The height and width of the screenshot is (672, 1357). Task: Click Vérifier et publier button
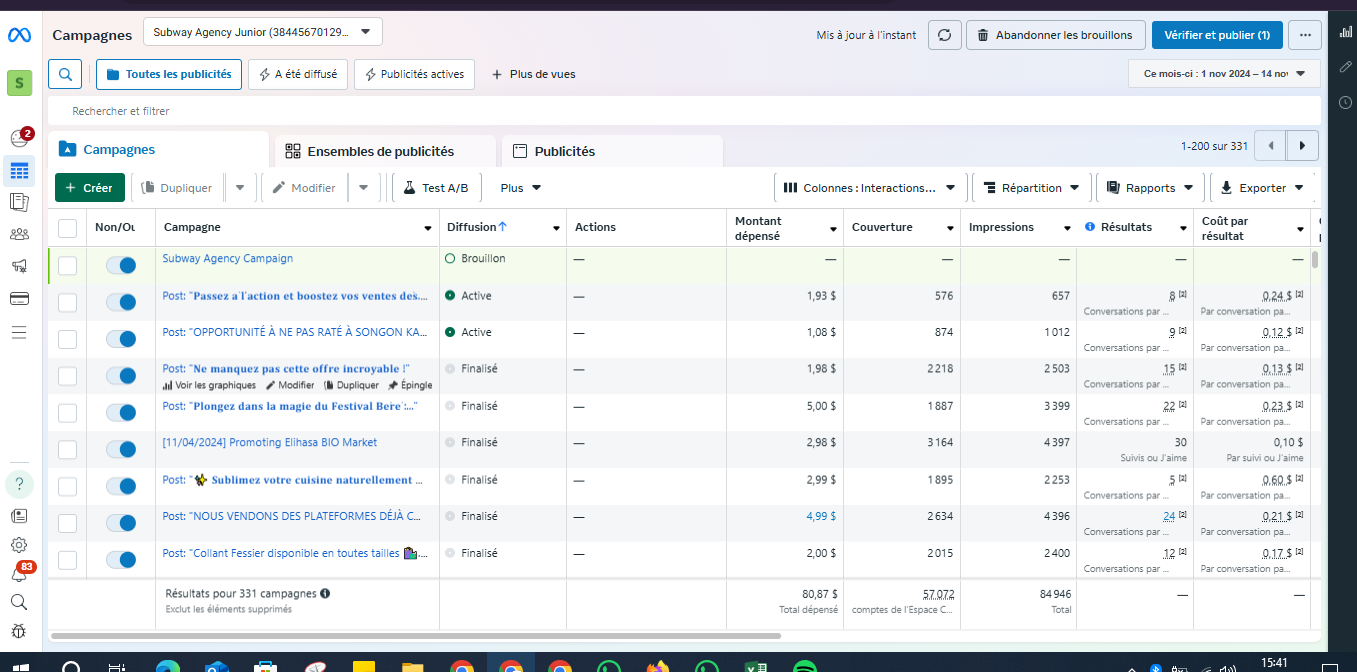(x=1216, y=35)
